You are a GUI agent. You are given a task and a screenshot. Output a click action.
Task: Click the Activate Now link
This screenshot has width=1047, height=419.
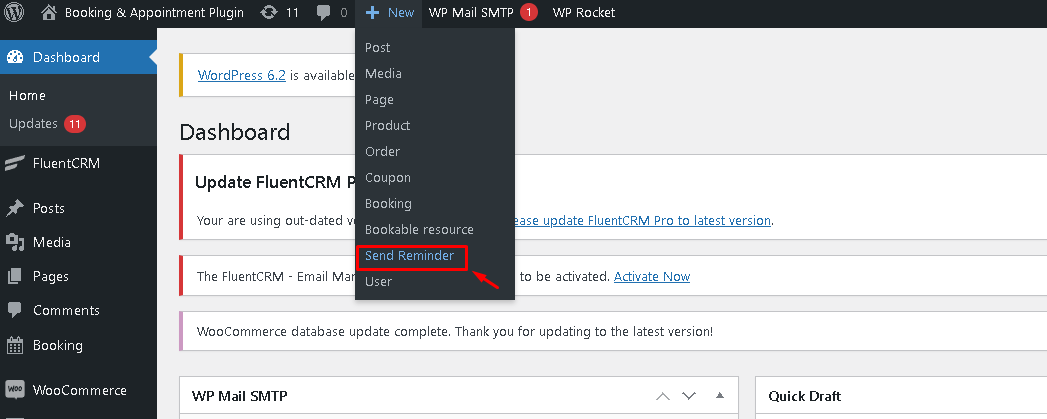click(x=652, y=277)
